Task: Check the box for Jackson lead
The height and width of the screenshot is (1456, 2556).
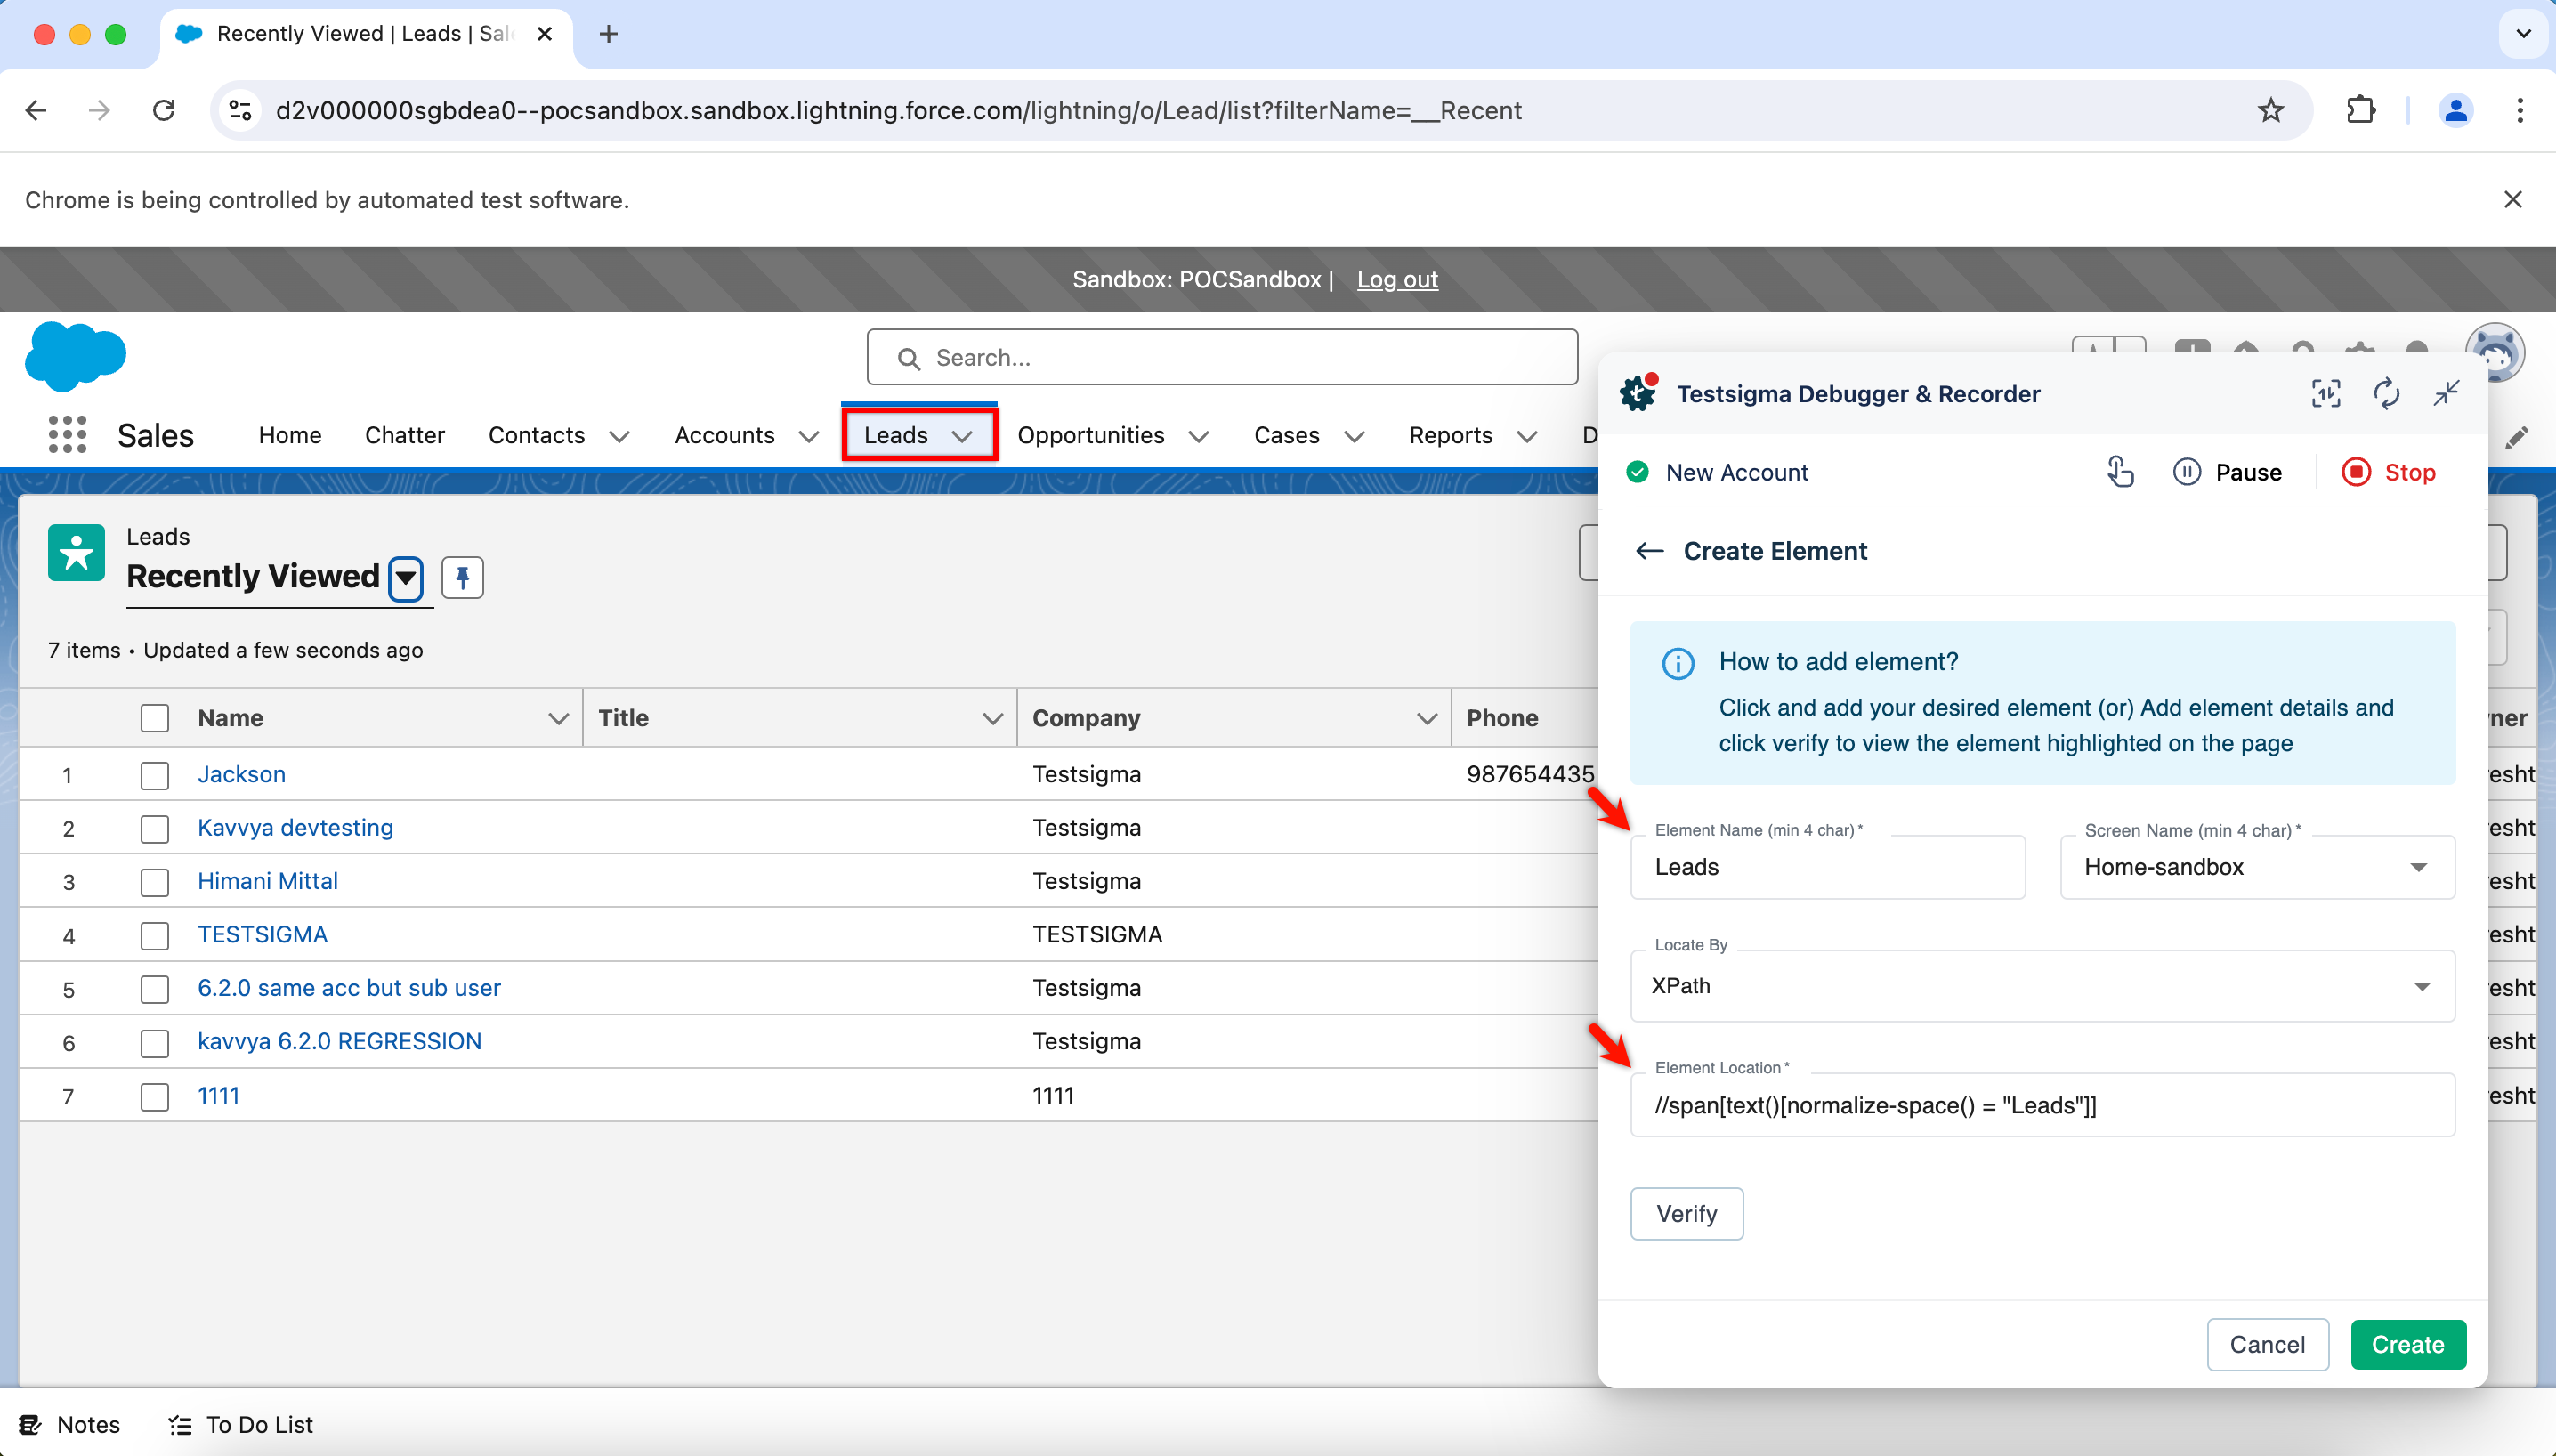Action: [x=154, y=775]
